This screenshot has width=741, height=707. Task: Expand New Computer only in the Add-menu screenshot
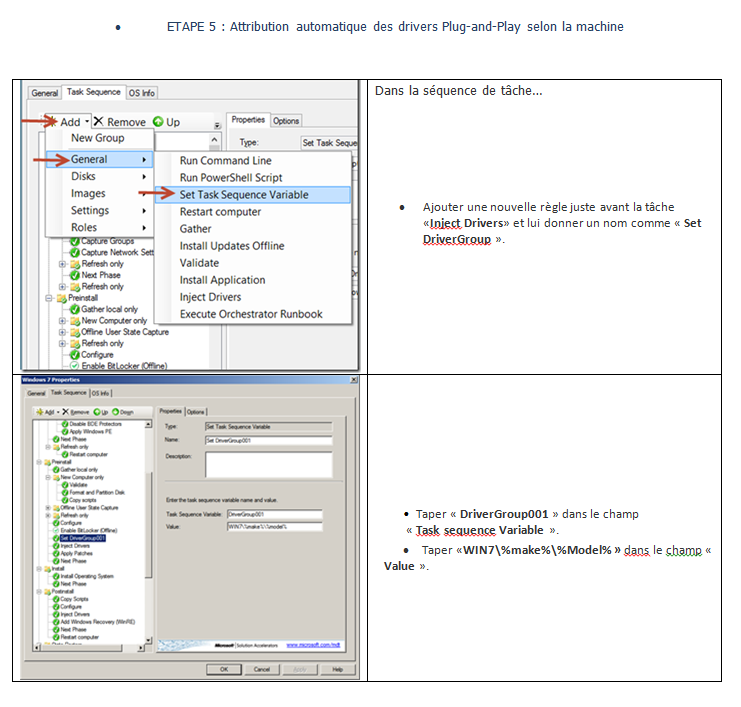tap(62, 321)
